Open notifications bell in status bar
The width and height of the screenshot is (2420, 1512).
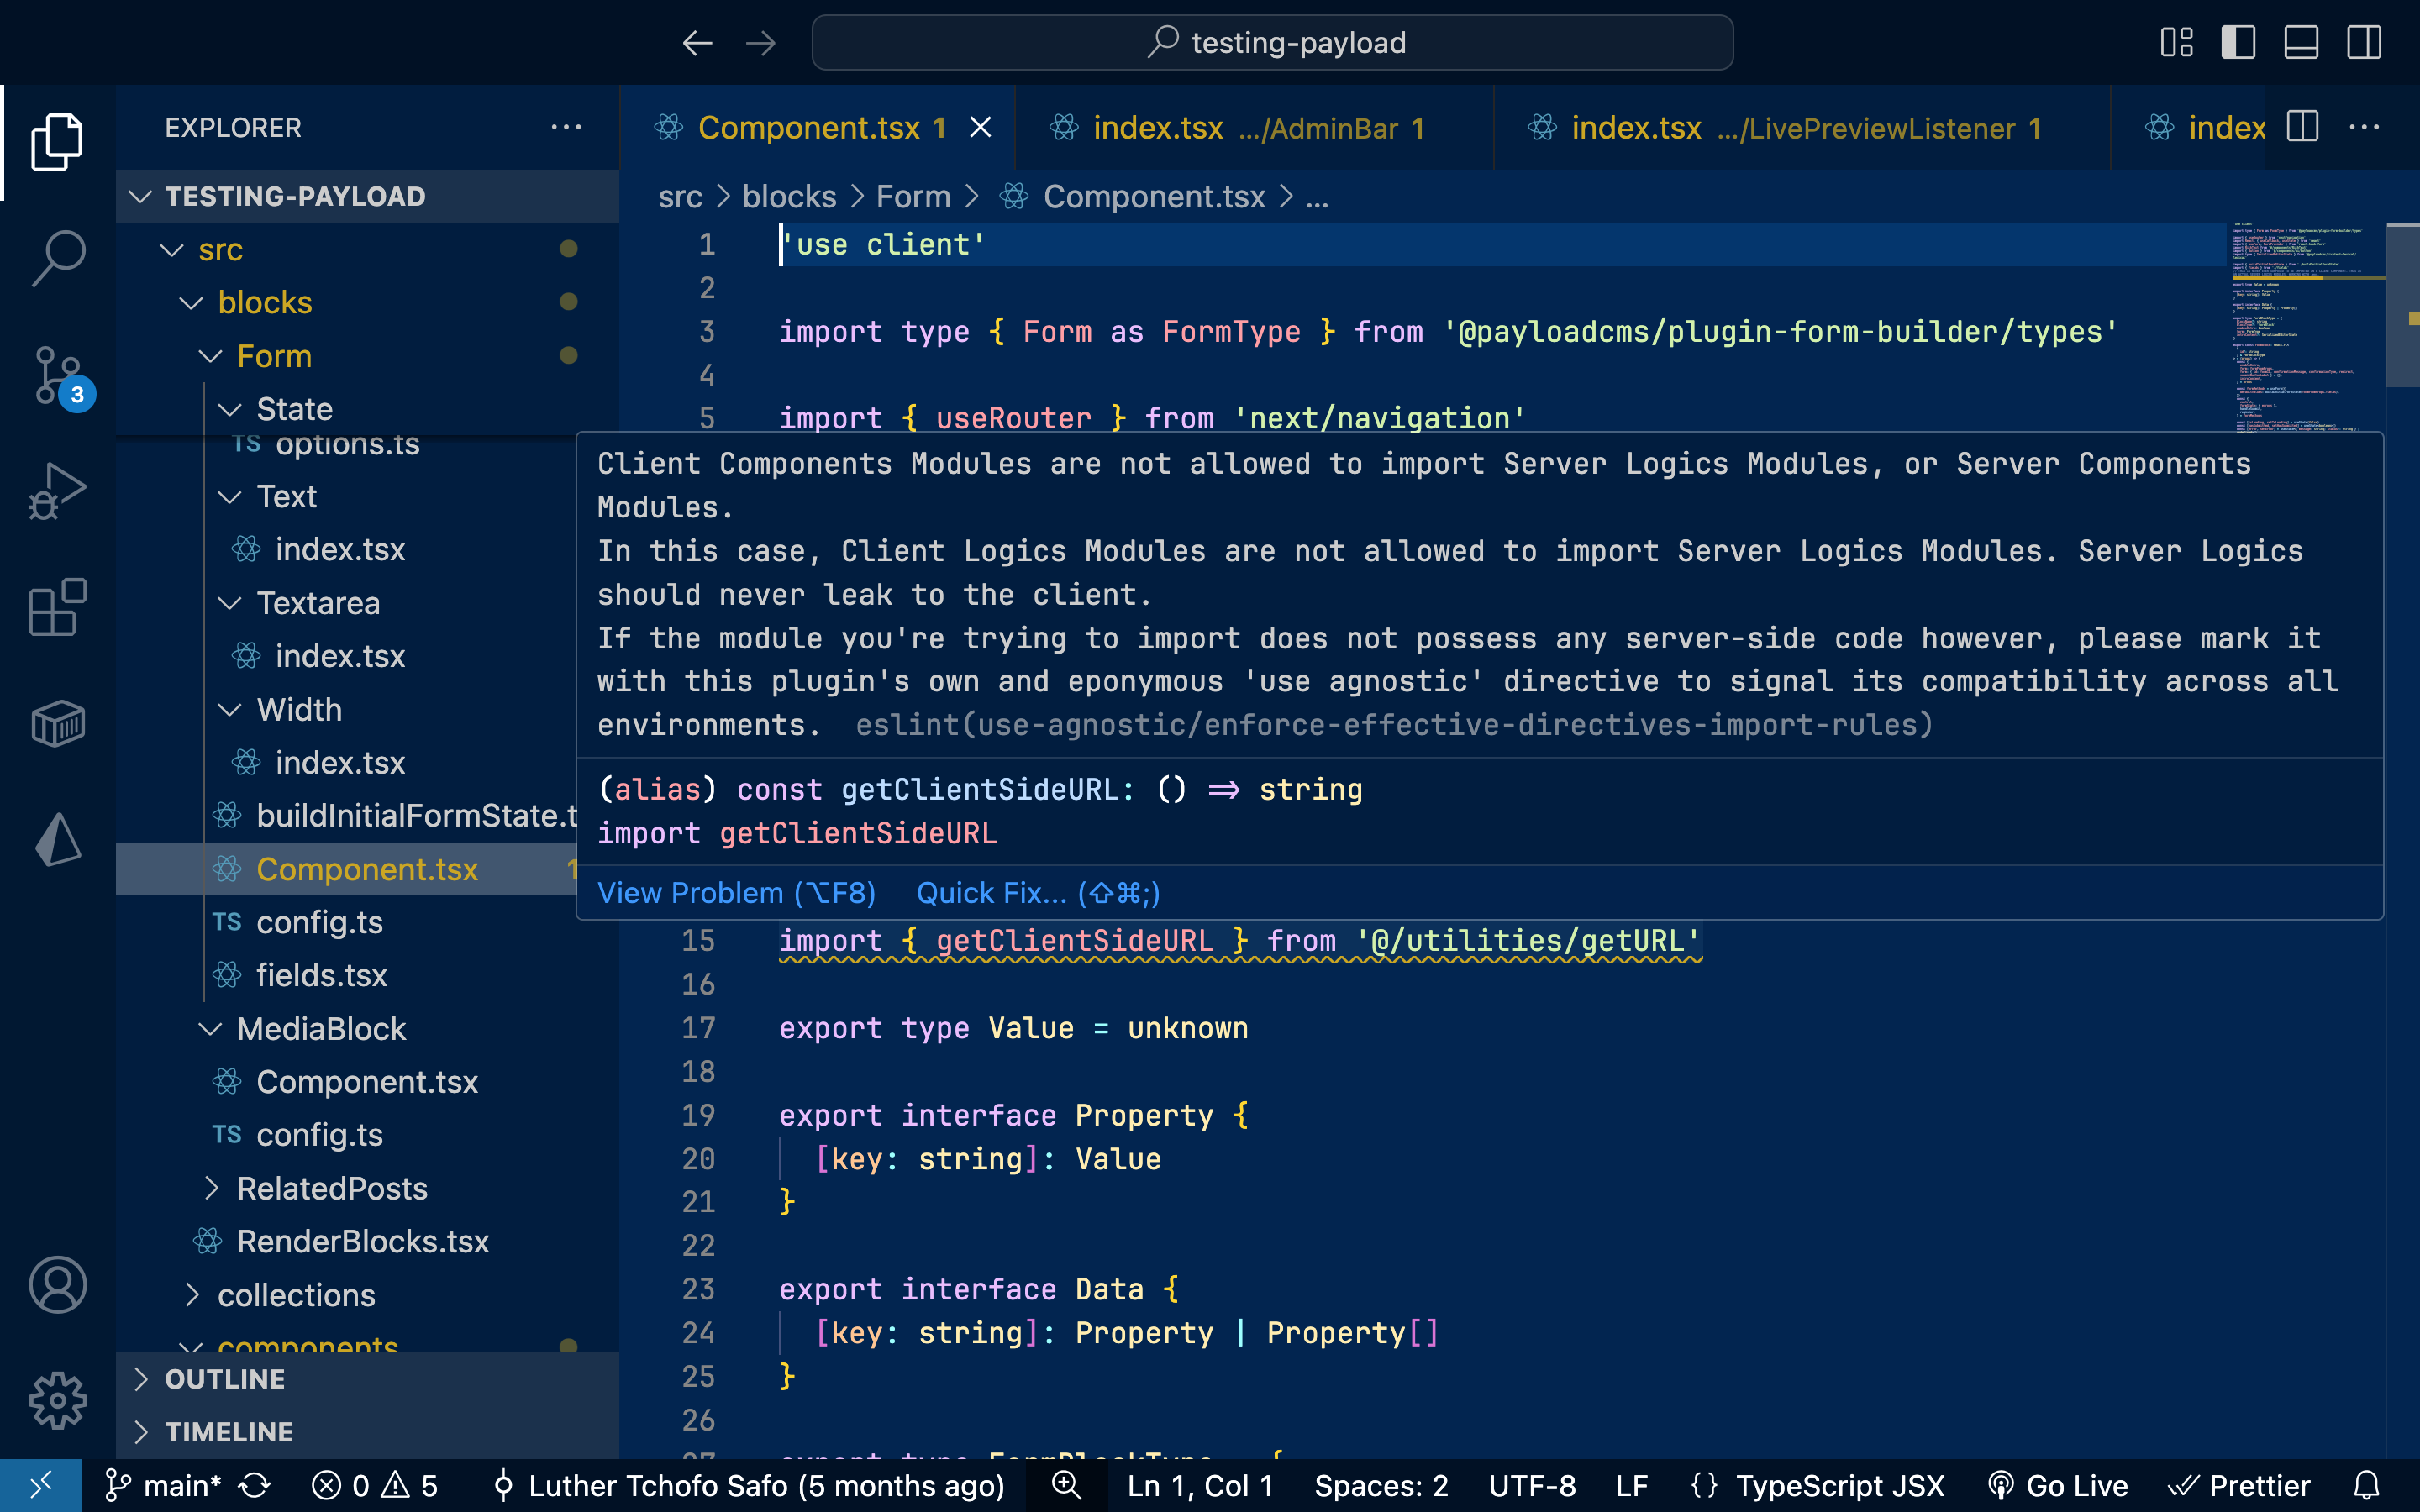(x=2366, y=1485)
